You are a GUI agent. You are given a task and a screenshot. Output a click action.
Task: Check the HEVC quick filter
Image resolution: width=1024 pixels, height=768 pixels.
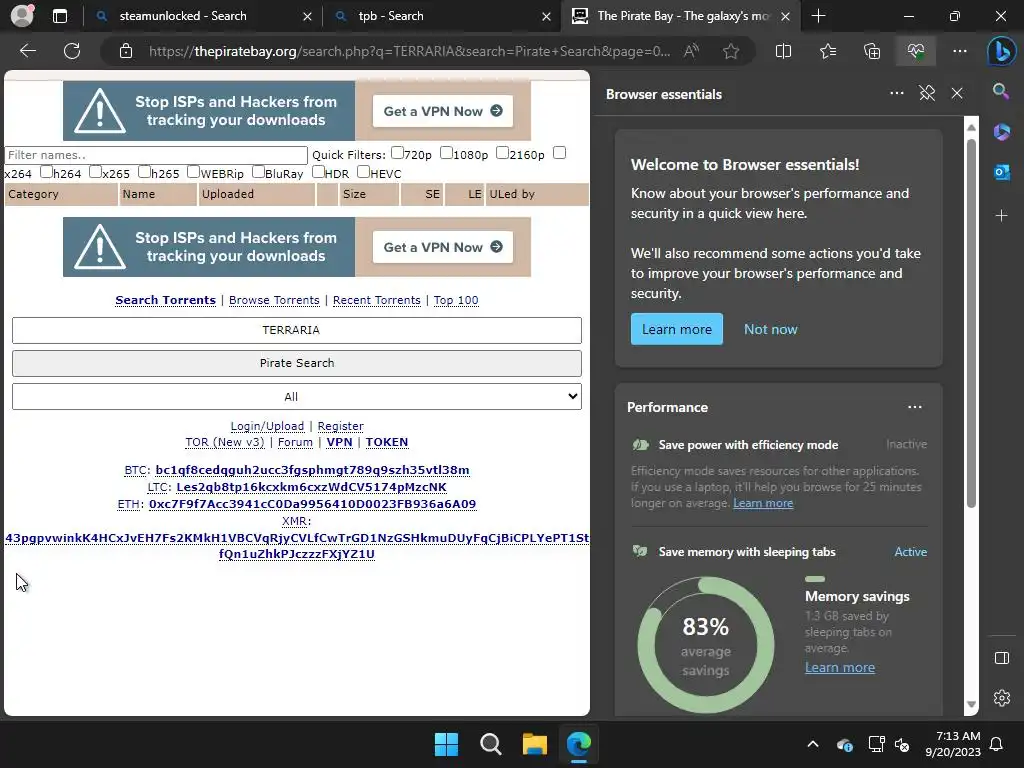tap(364, 172)
